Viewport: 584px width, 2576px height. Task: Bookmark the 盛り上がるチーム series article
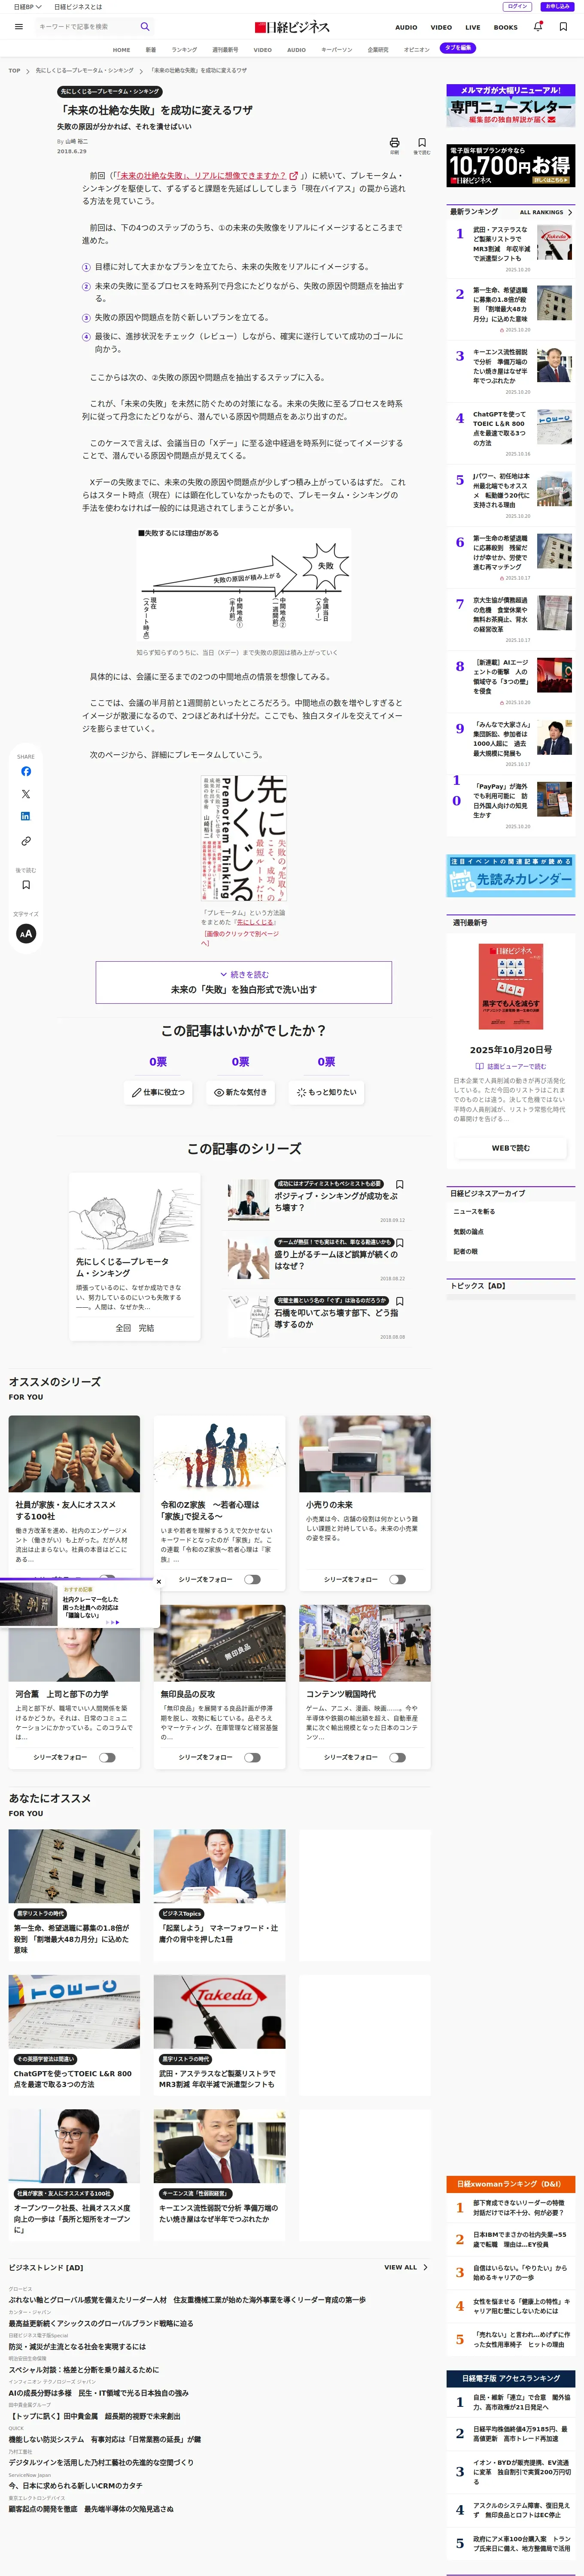pos(400,1243)
